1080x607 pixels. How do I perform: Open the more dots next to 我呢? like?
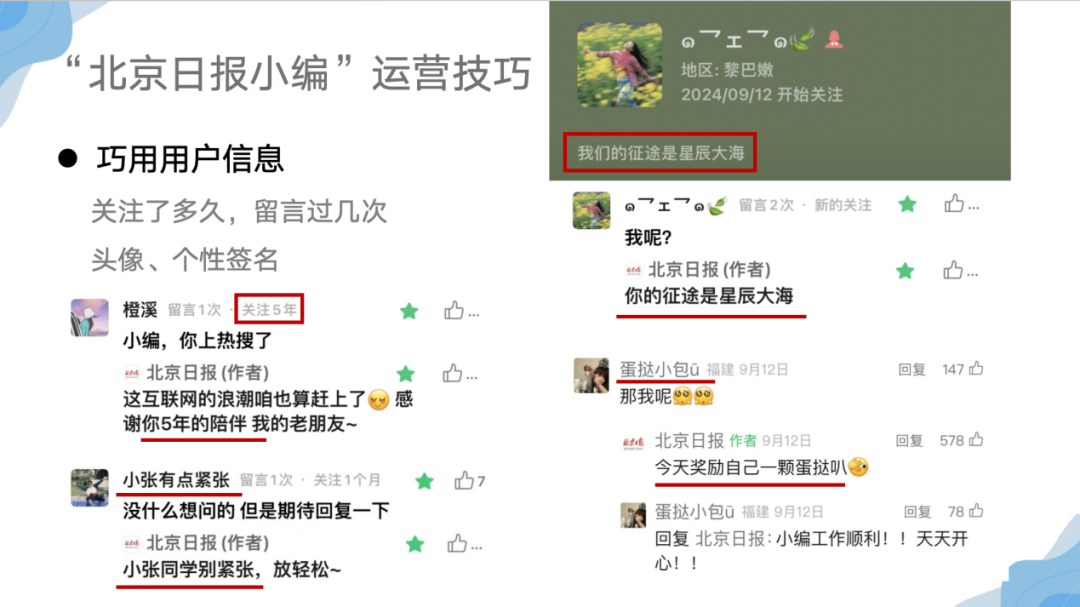point(973,207)
